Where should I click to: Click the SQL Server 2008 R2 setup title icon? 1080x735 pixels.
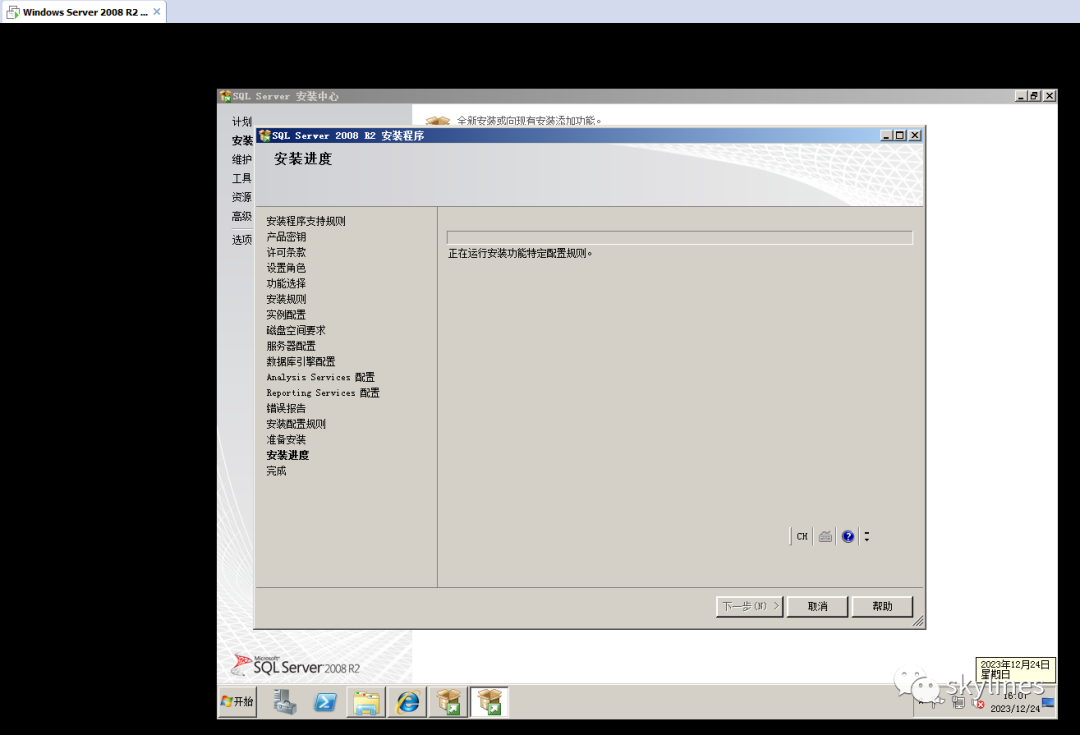point(264,135)
